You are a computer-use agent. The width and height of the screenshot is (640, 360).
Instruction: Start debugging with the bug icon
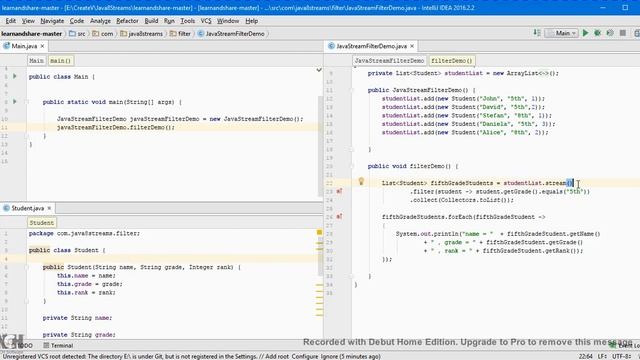pos(598,33)
